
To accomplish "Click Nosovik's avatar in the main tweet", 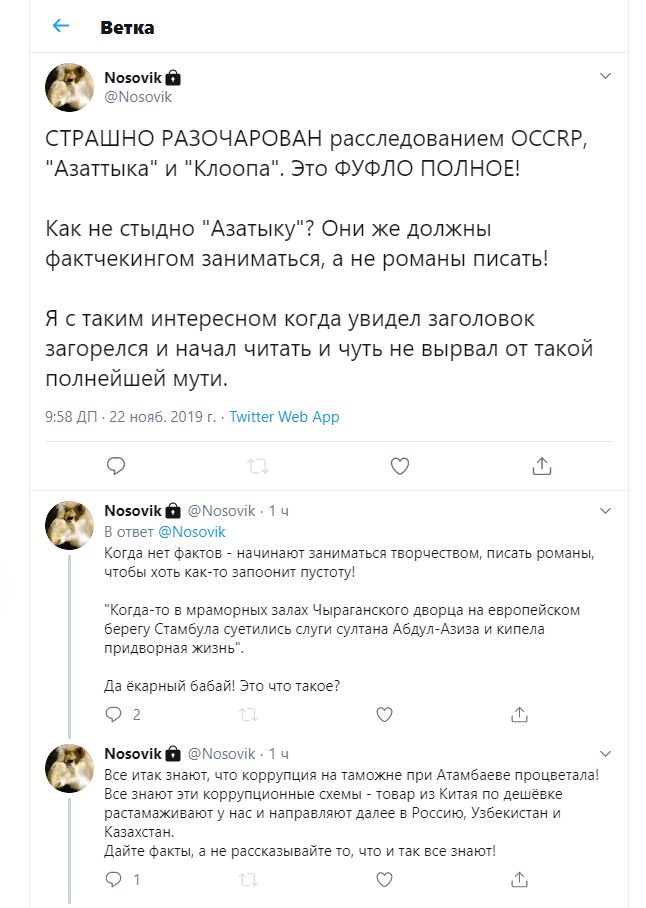I will (70, 87).
